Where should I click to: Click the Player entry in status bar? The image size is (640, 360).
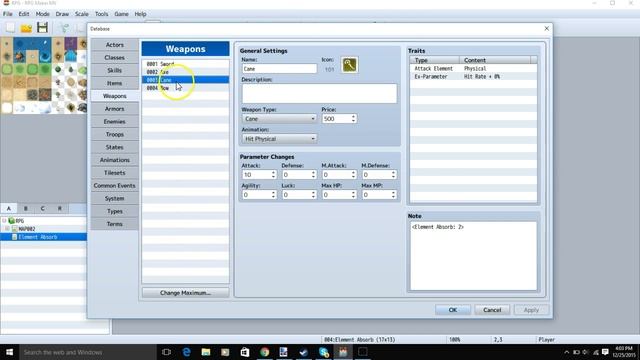[547, 340]
